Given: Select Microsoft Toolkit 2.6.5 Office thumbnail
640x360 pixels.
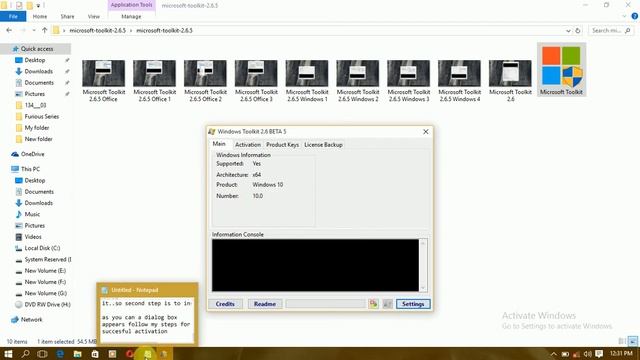Looking at the screenshot, I should [x=103, y=81].
